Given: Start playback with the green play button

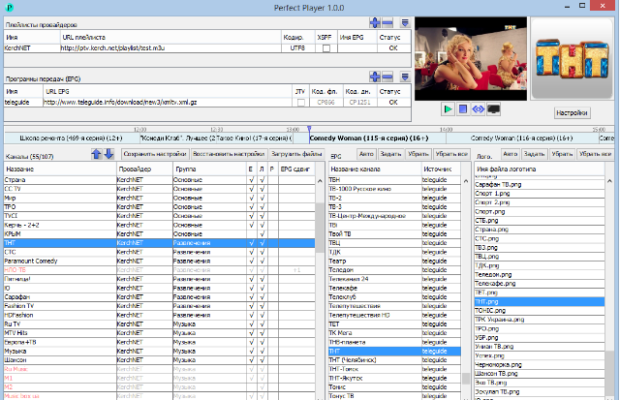Looking at the screenshot, I should [x=448, y=109].
